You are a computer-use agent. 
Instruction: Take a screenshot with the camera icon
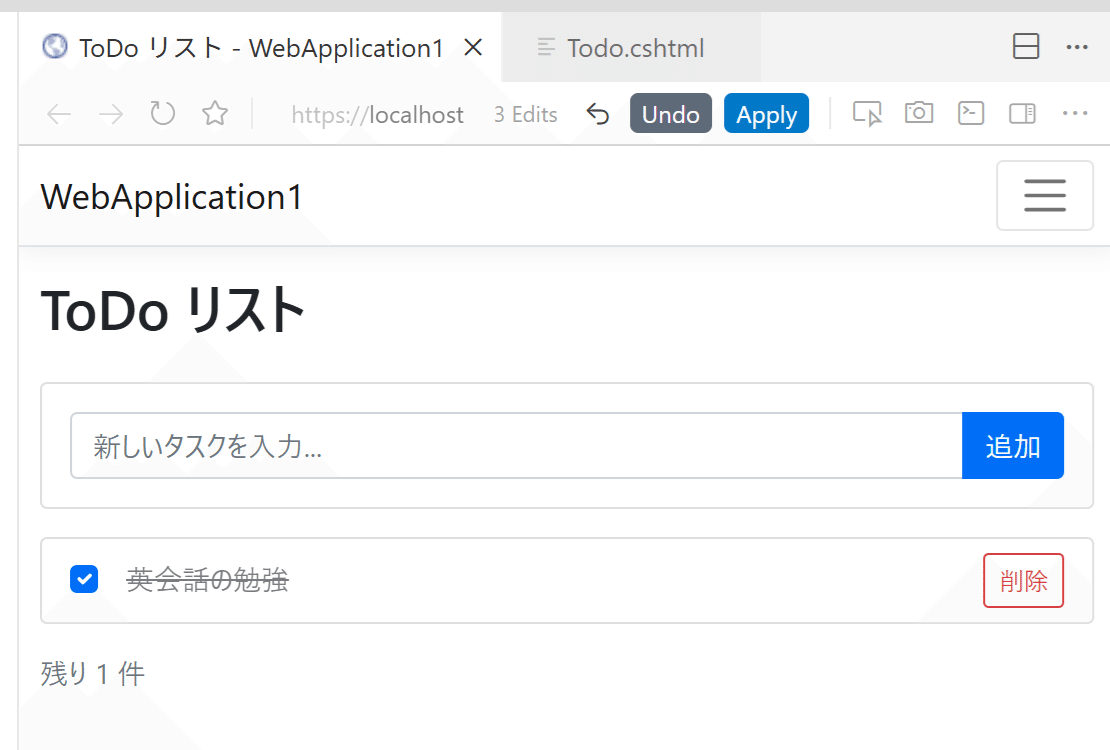tap(919, 114)
